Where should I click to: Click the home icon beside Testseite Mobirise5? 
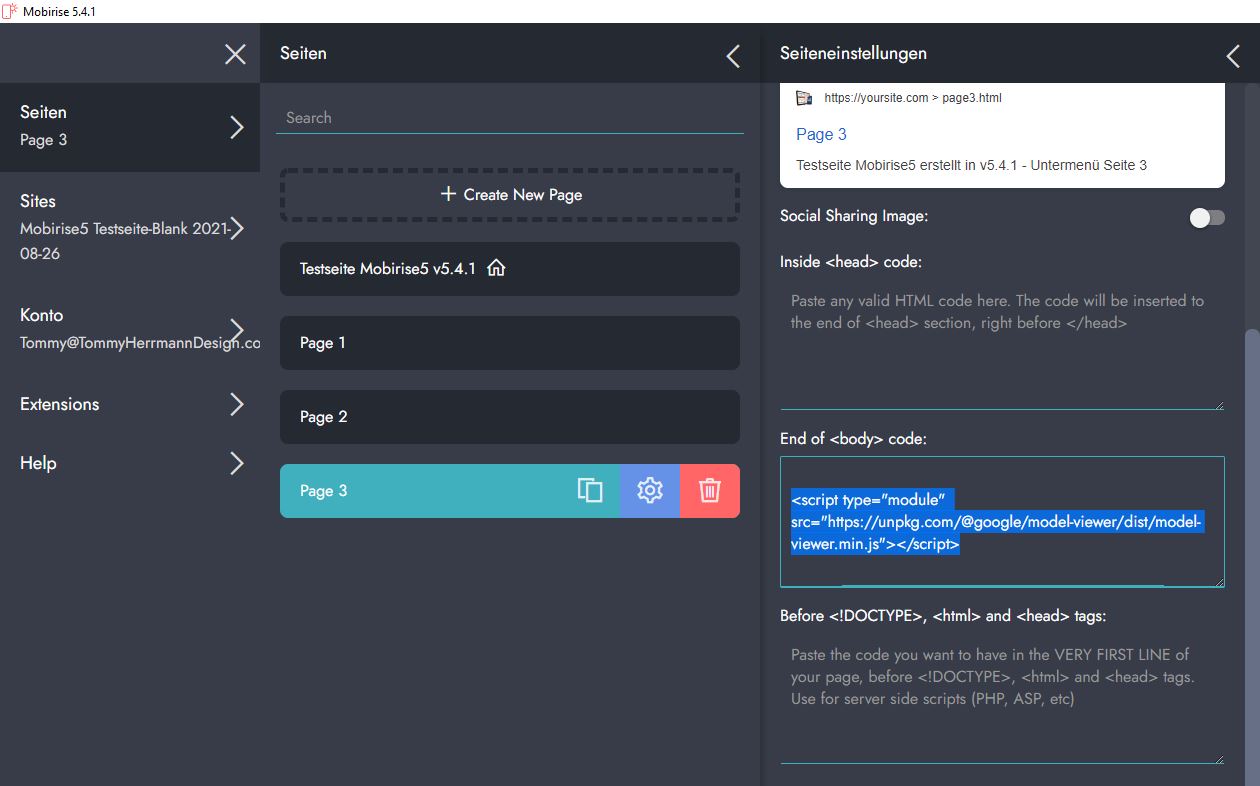point(496,268)
